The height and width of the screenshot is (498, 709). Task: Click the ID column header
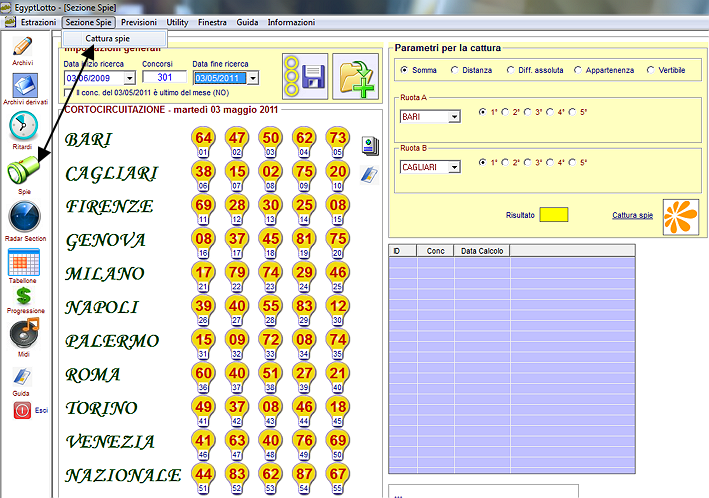402,251
